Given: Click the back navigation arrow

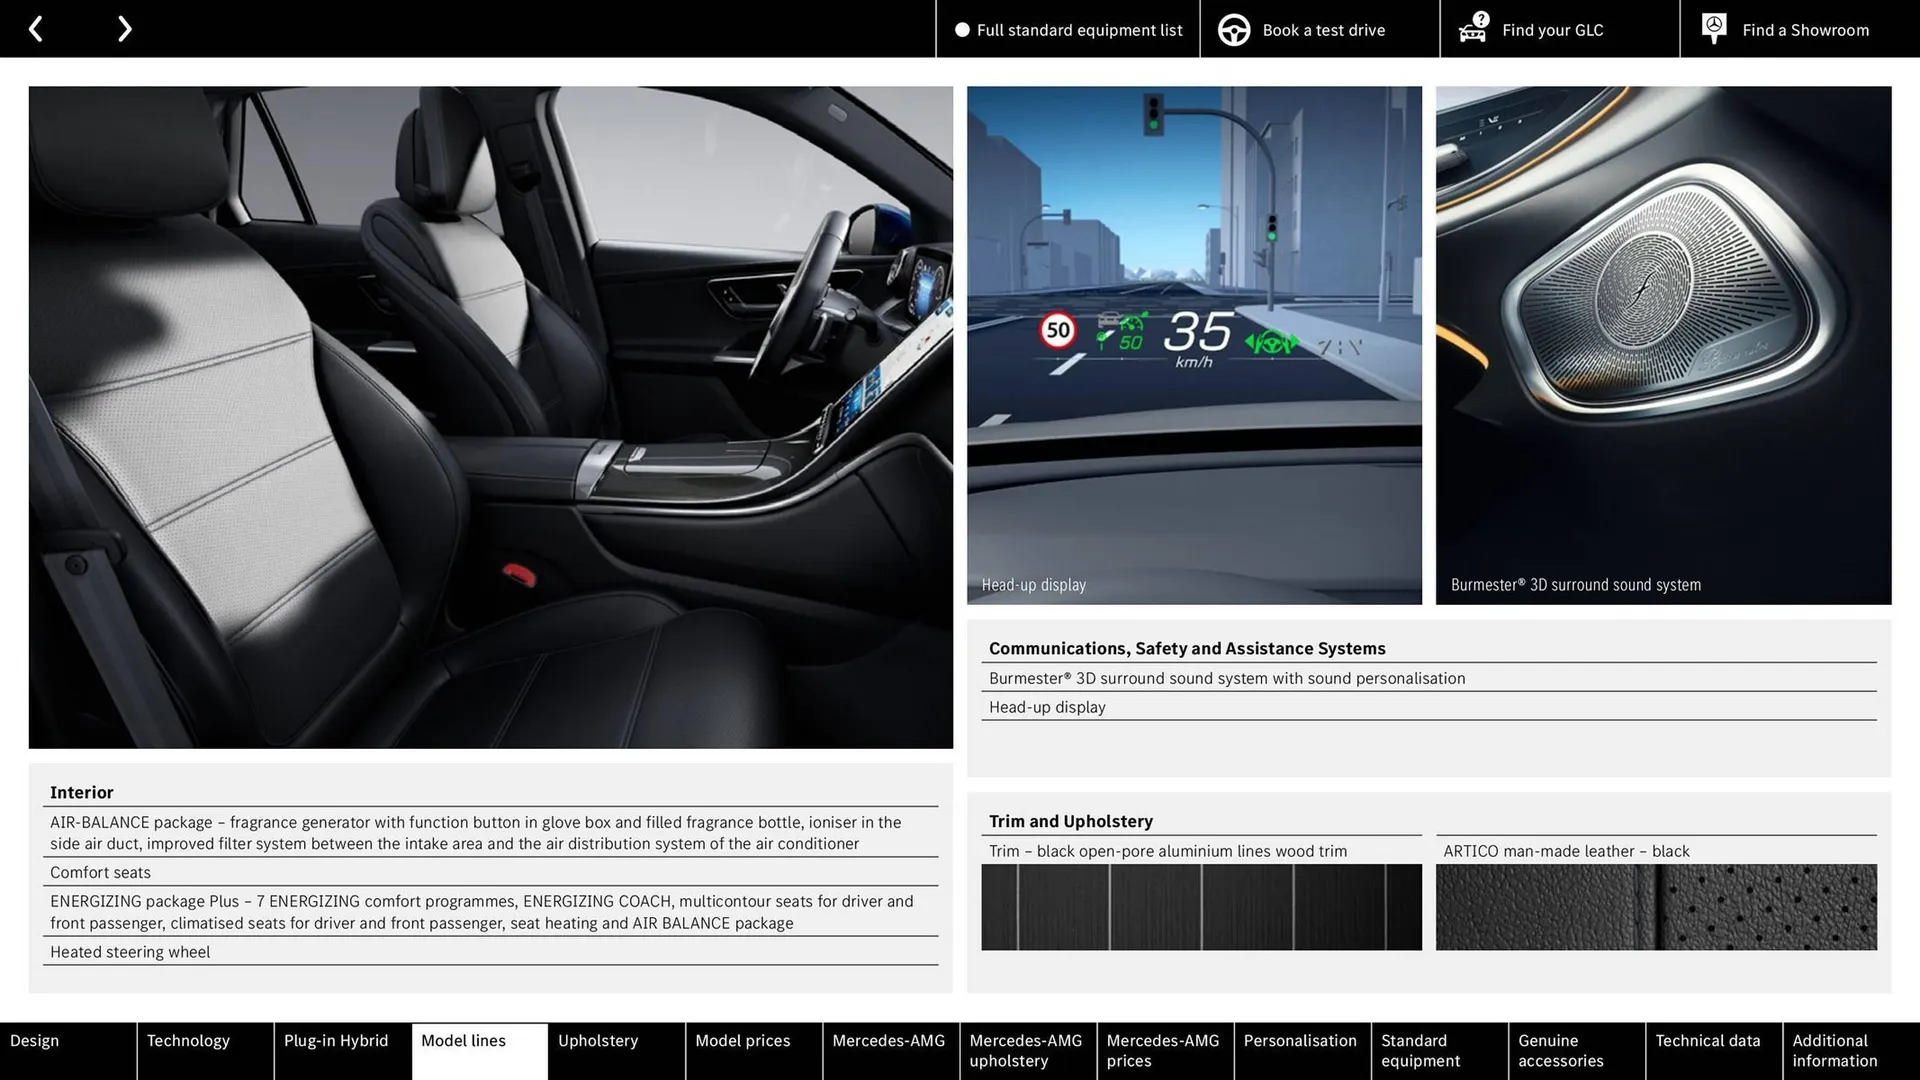Looking at the screenshot, I should pos(37,28).
